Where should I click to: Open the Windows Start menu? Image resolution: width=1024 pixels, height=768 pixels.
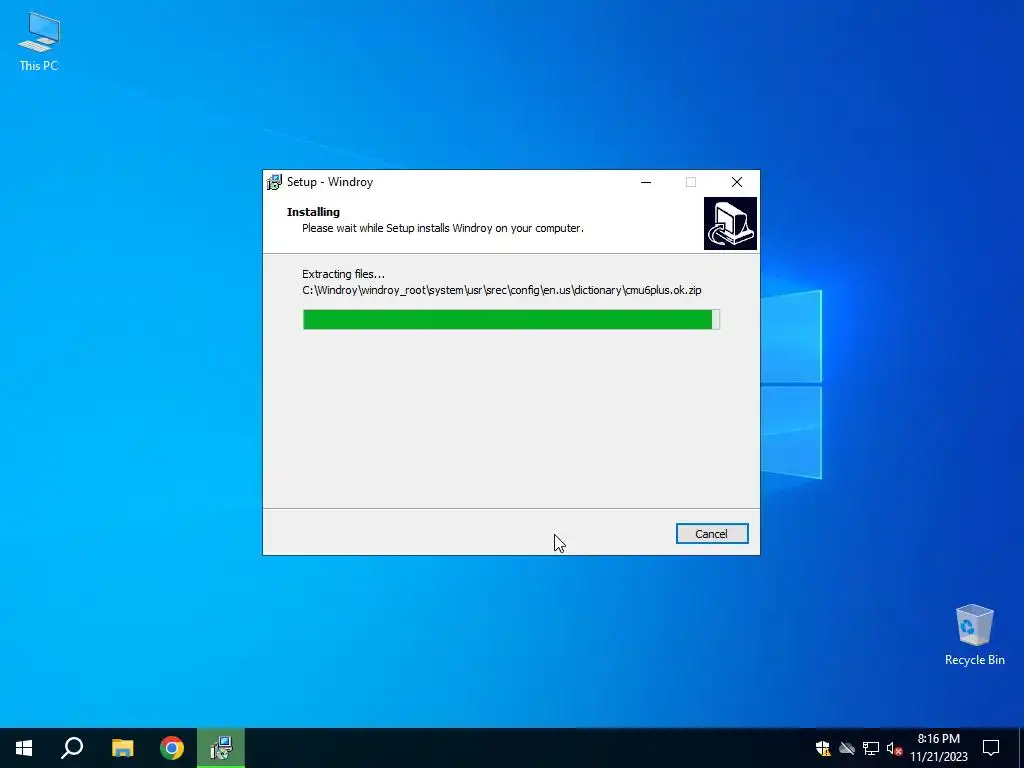pos(24,748)
